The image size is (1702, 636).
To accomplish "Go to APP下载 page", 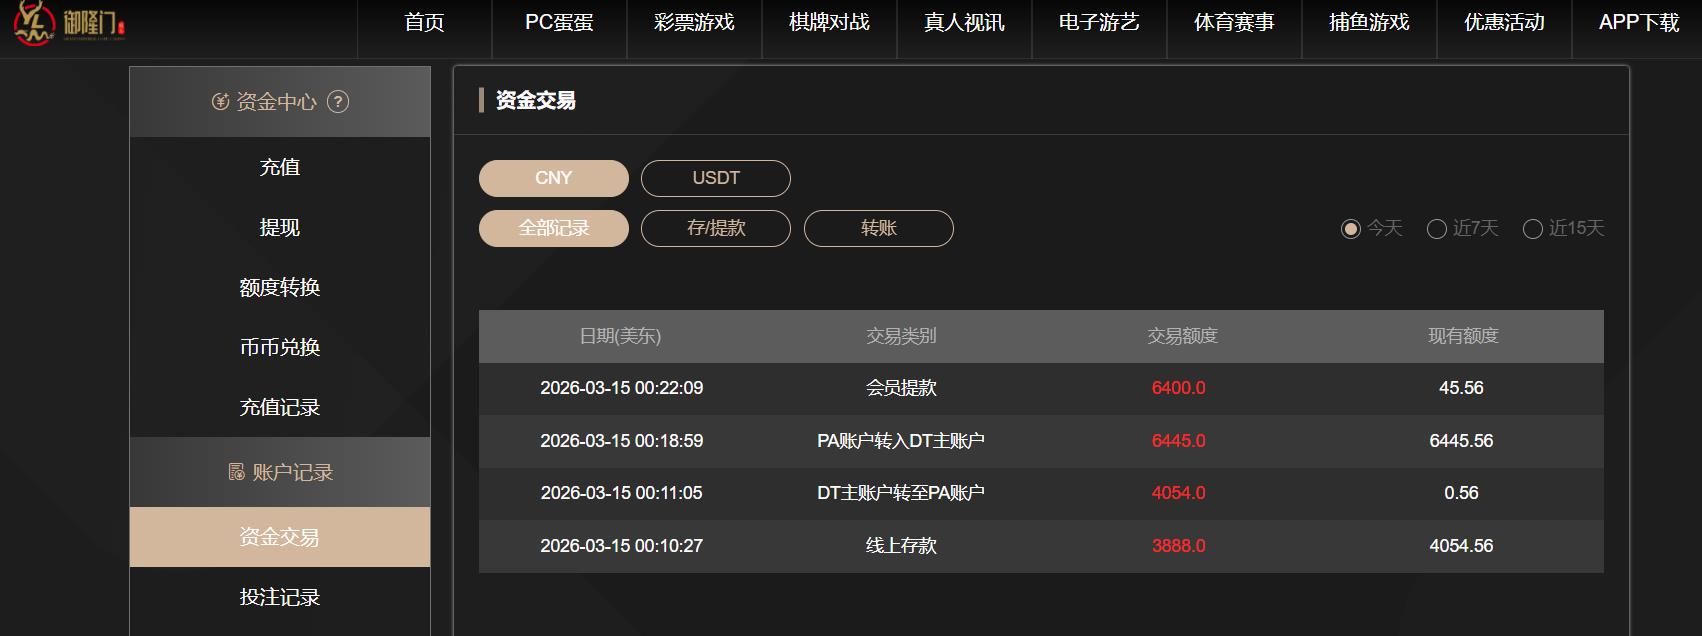I will (1638, 23).
